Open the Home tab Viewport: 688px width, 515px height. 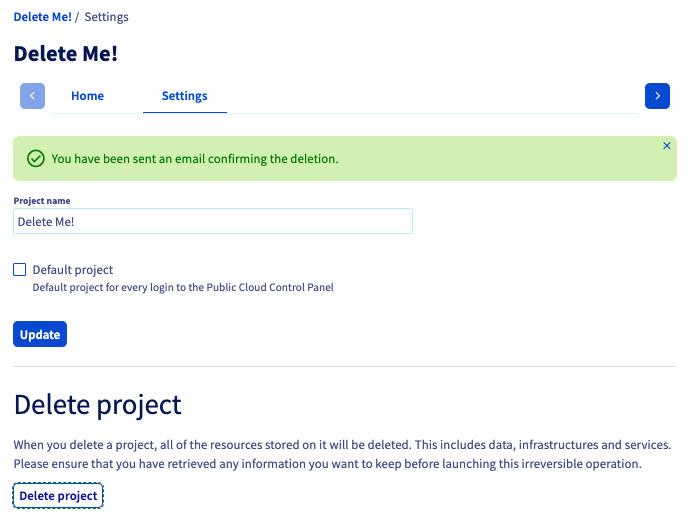(x=87, y=96)
